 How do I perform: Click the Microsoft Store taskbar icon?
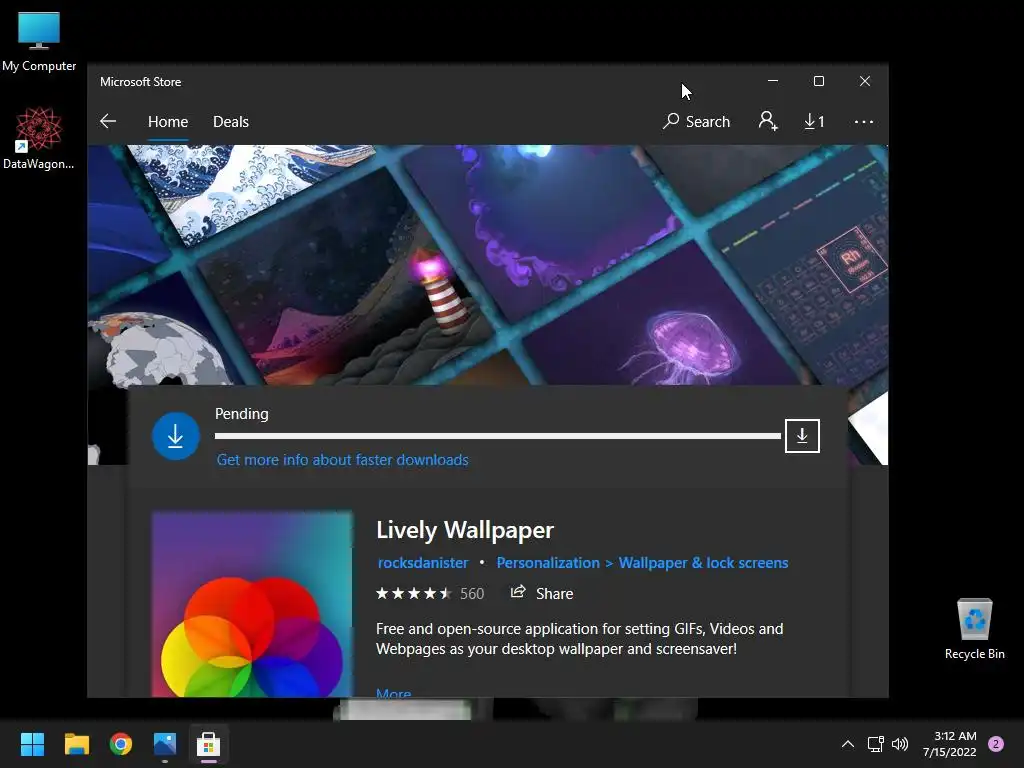click(x=208, y=744)
